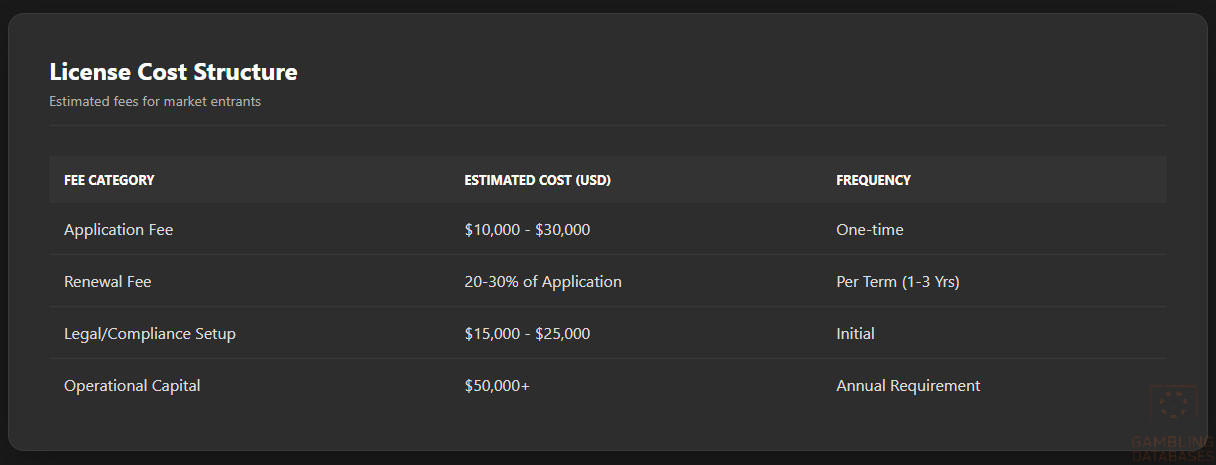Viewport: 1216px width, 465px height.
Task: Select the $50,000+ cost cell
Action: pyautogui.click(x=497, y=386)
